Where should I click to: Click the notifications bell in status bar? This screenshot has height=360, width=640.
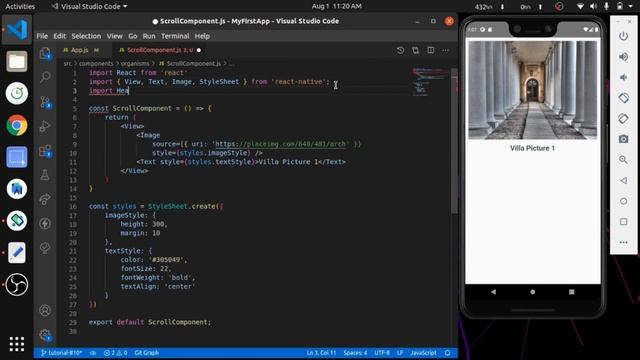[x=448, y=353]
